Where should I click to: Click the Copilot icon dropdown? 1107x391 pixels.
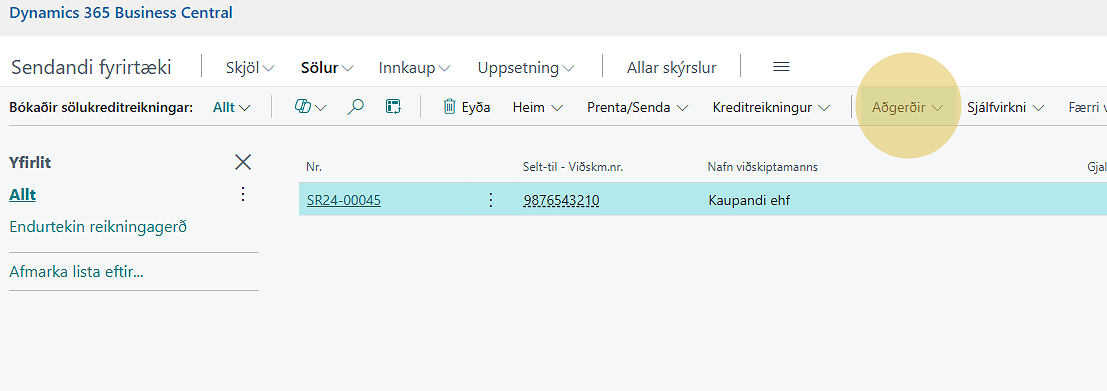pos(311,107)
